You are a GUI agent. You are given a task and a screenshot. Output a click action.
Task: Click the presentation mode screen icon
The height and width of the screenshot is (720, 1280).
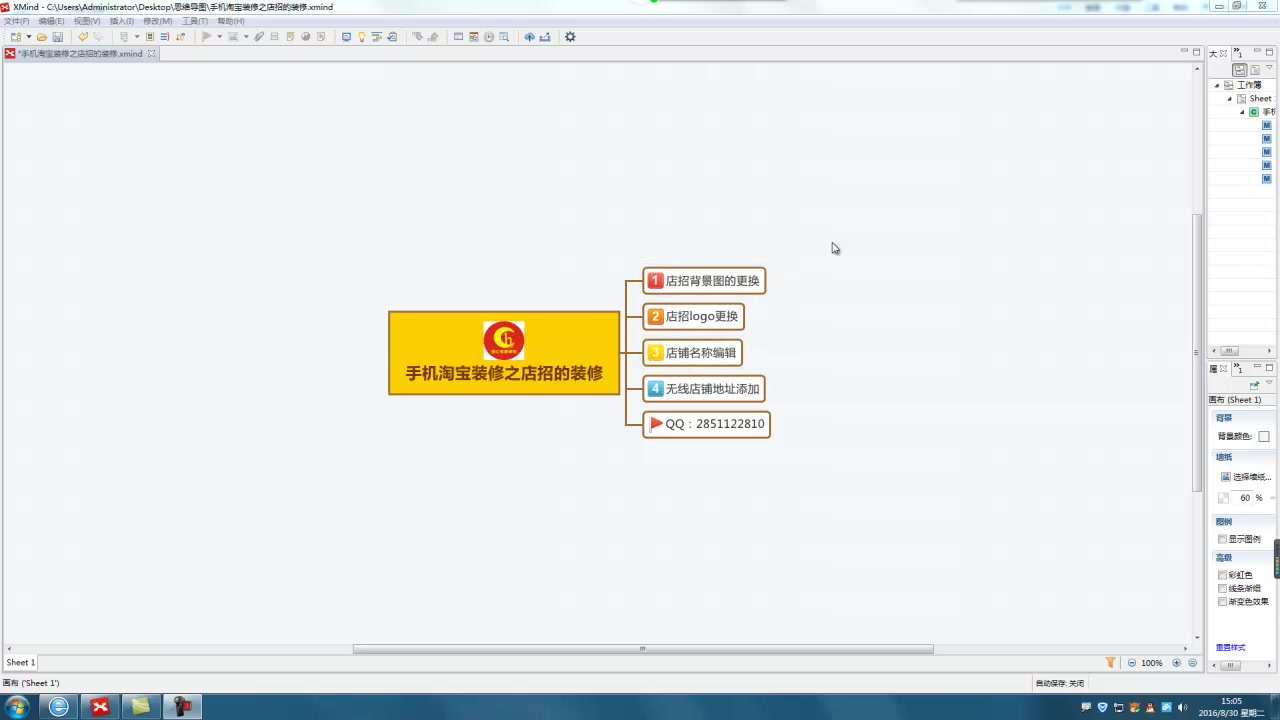(x=346, y=37)
